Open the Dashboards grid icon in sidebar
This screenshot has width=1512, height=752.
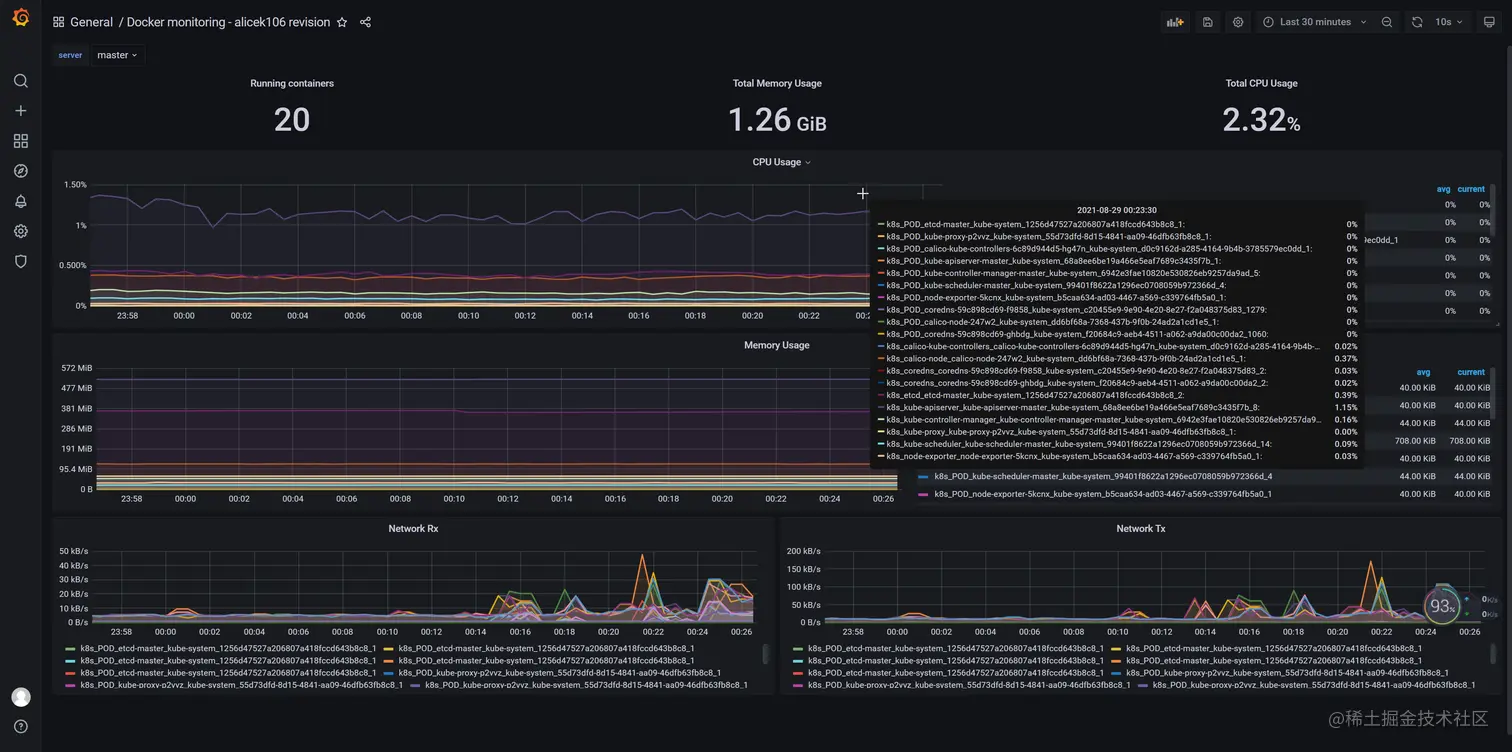21,141
